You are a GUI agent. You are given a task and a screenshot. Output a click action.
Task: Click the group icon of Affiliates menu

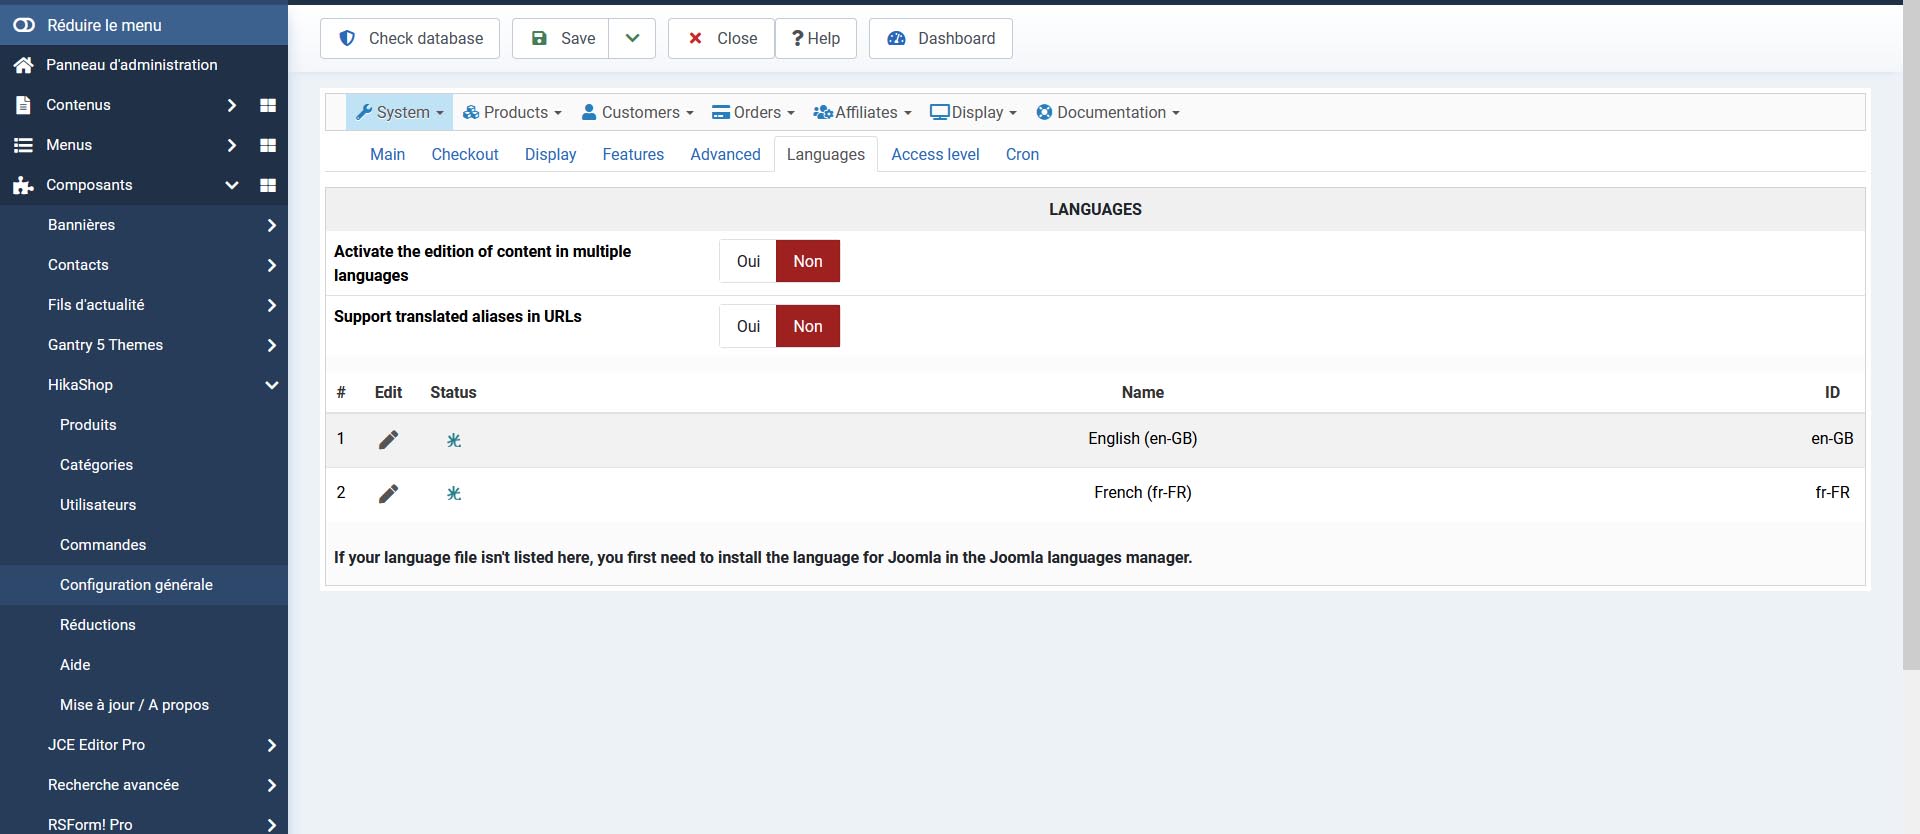click(823, 112)
